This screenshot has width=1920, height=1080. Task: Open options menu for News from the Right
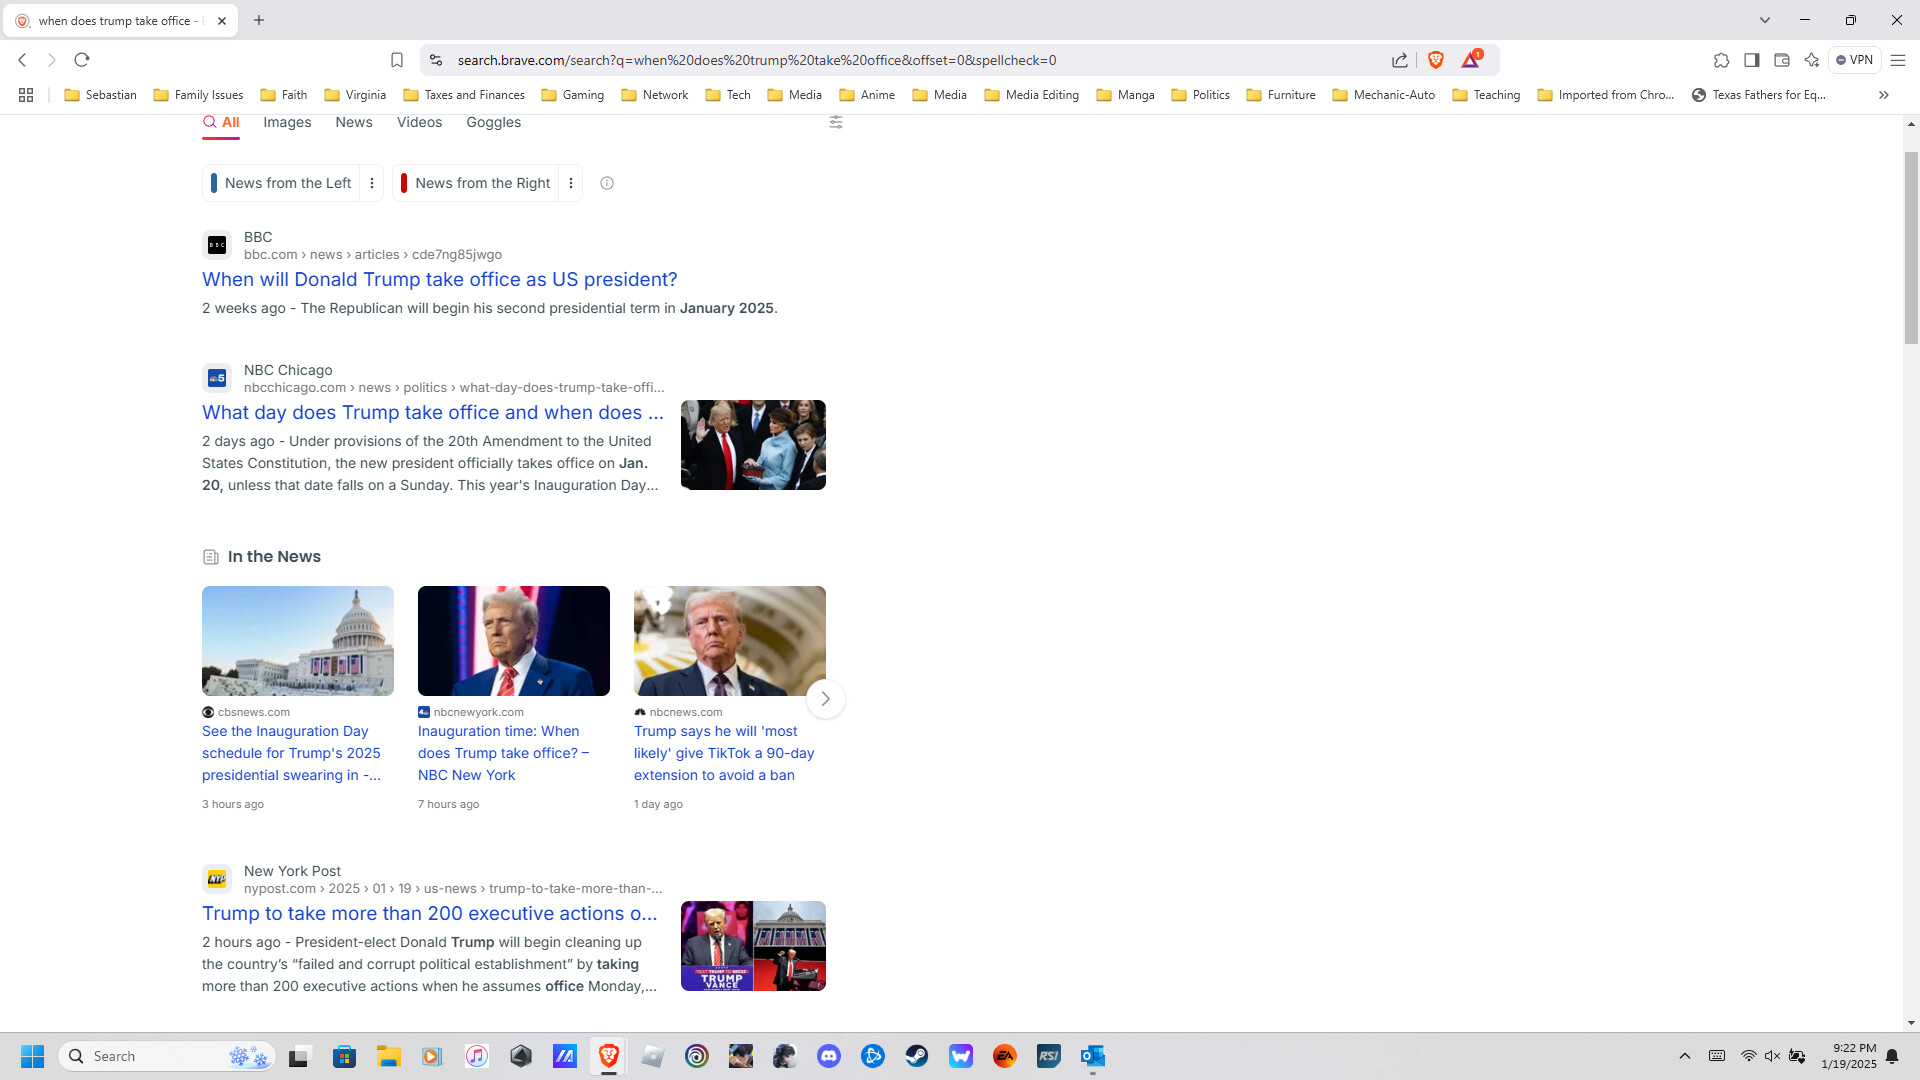point(571,183)
